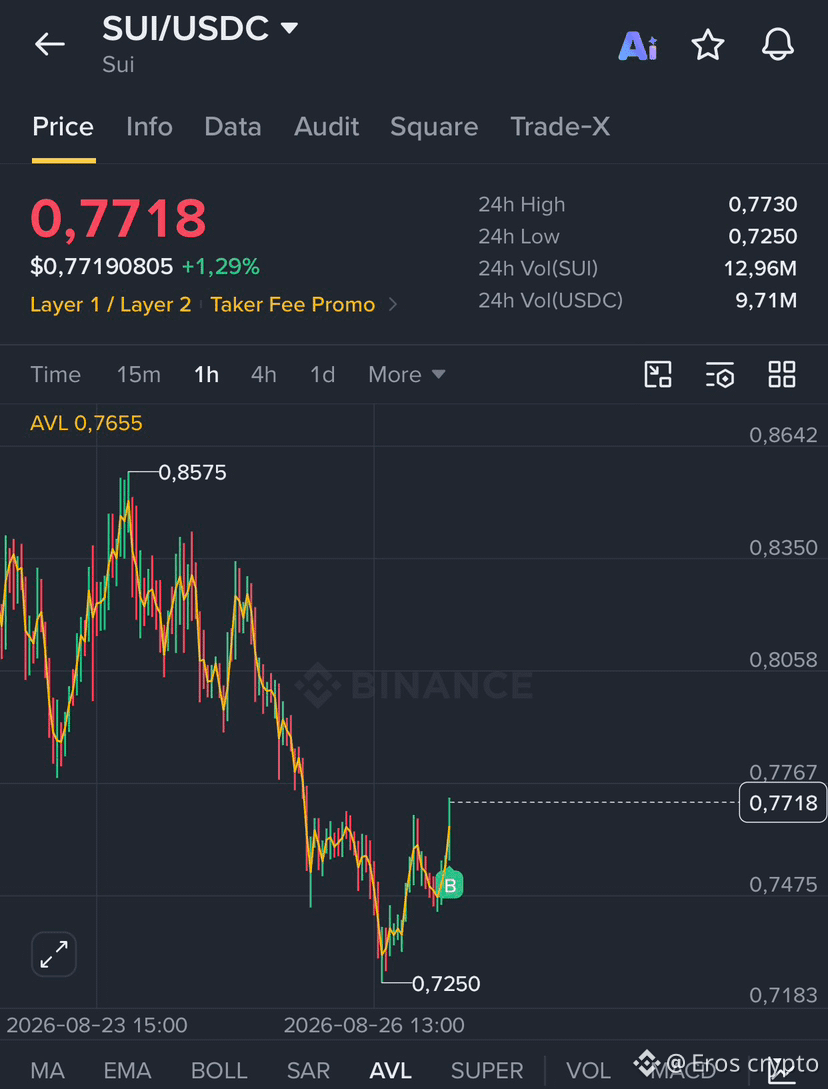Toggle the VOL indicator
This screenshot has width=828, height=1089.
(x=588, y=1070)
